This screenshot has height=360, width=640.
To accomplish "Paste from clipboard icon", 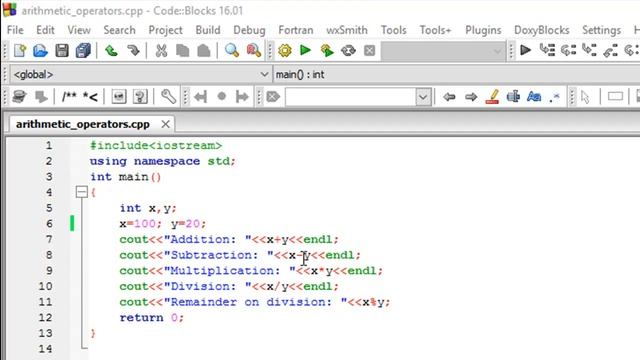I will click(204, 51).
